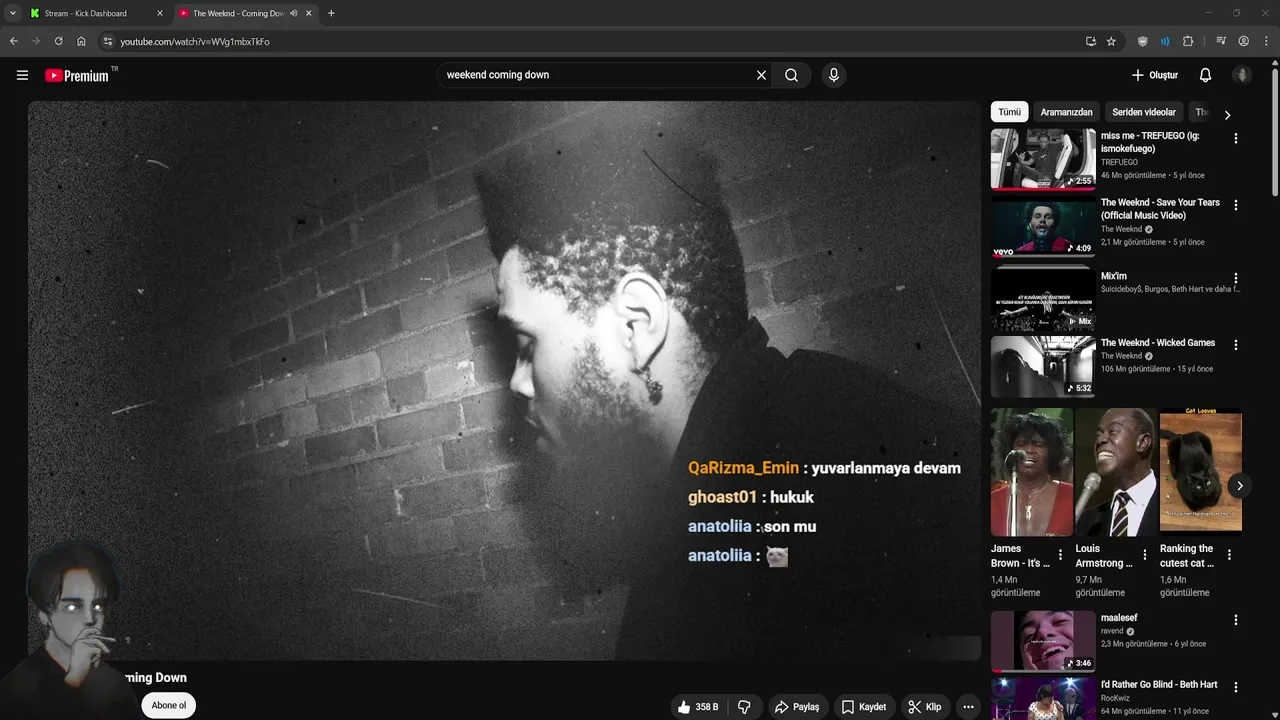Open options menu for maalesef video

(1235, 620)
